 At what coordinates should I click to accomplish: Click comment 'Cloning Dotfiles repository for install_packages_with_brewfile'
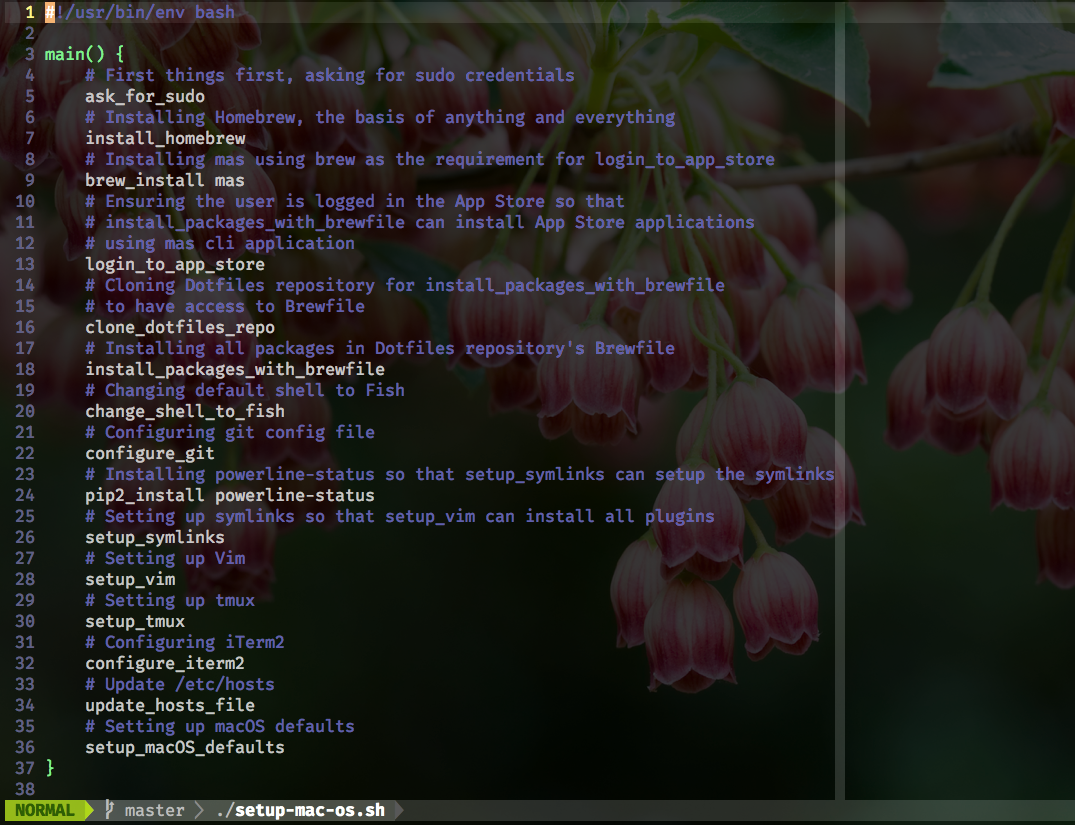pos(404,285)
